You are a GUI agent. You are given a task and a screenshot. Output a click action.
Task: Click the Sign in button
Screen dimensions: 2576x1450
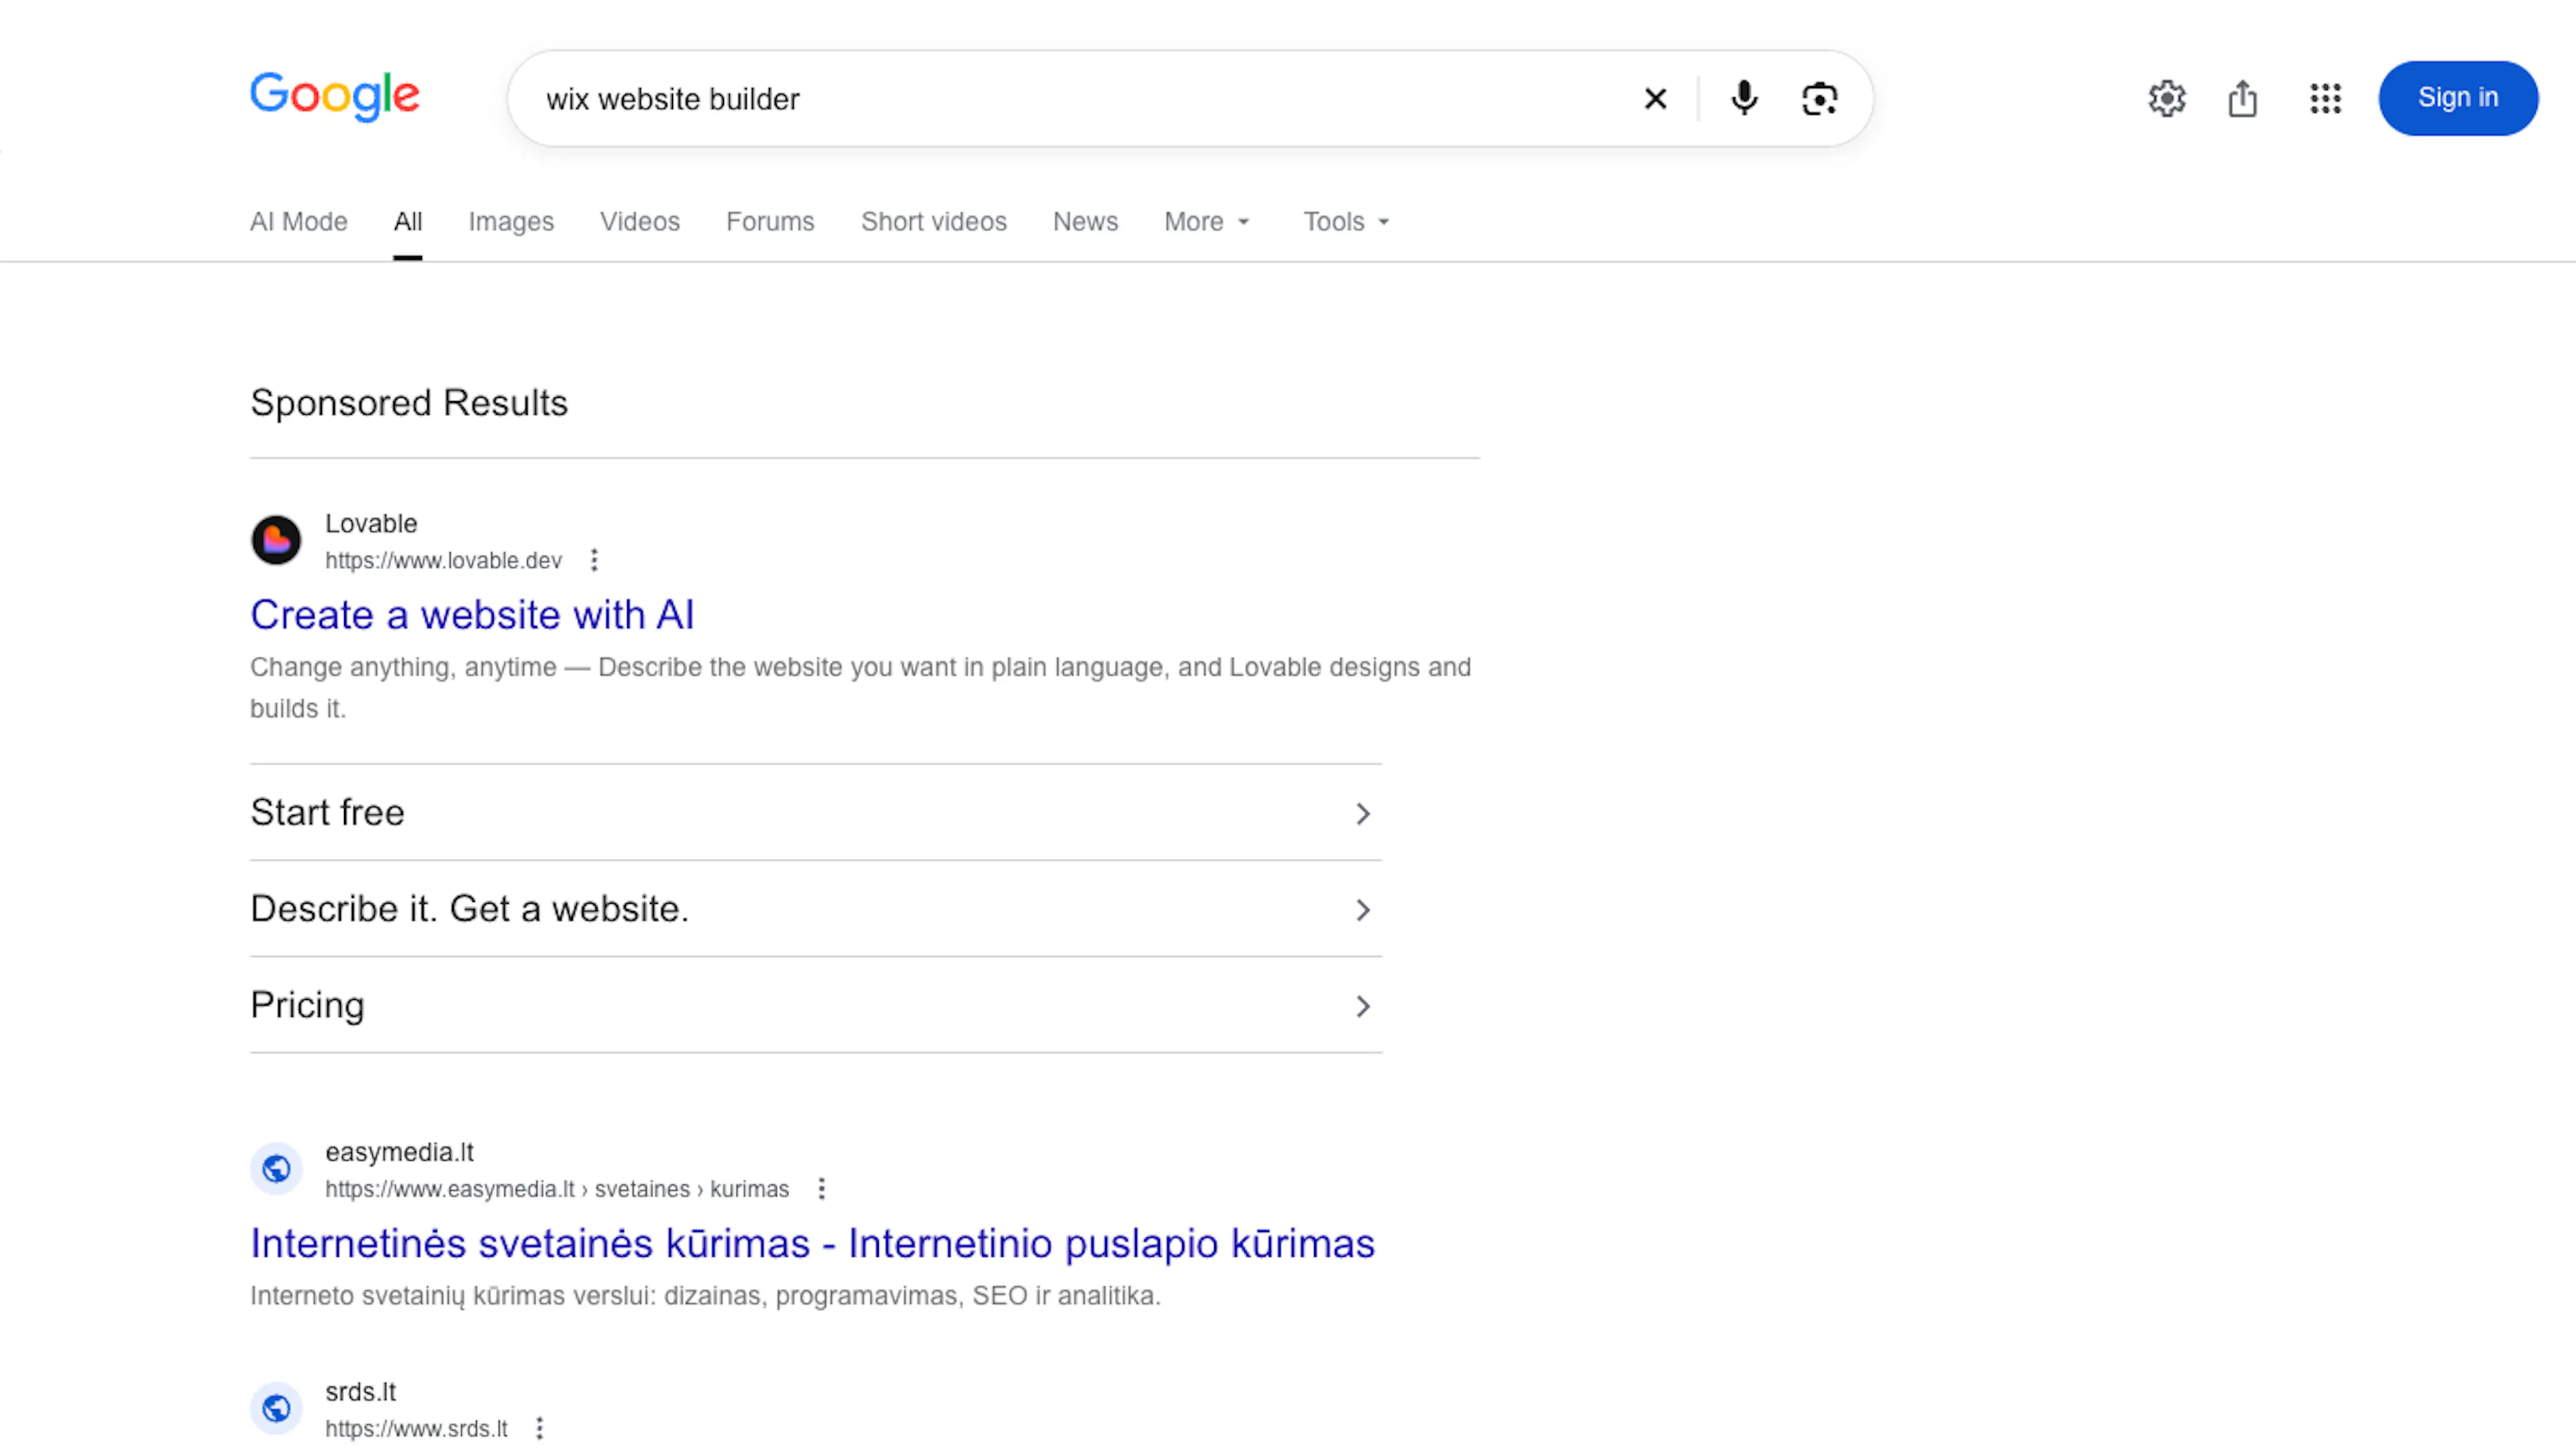2457,98
